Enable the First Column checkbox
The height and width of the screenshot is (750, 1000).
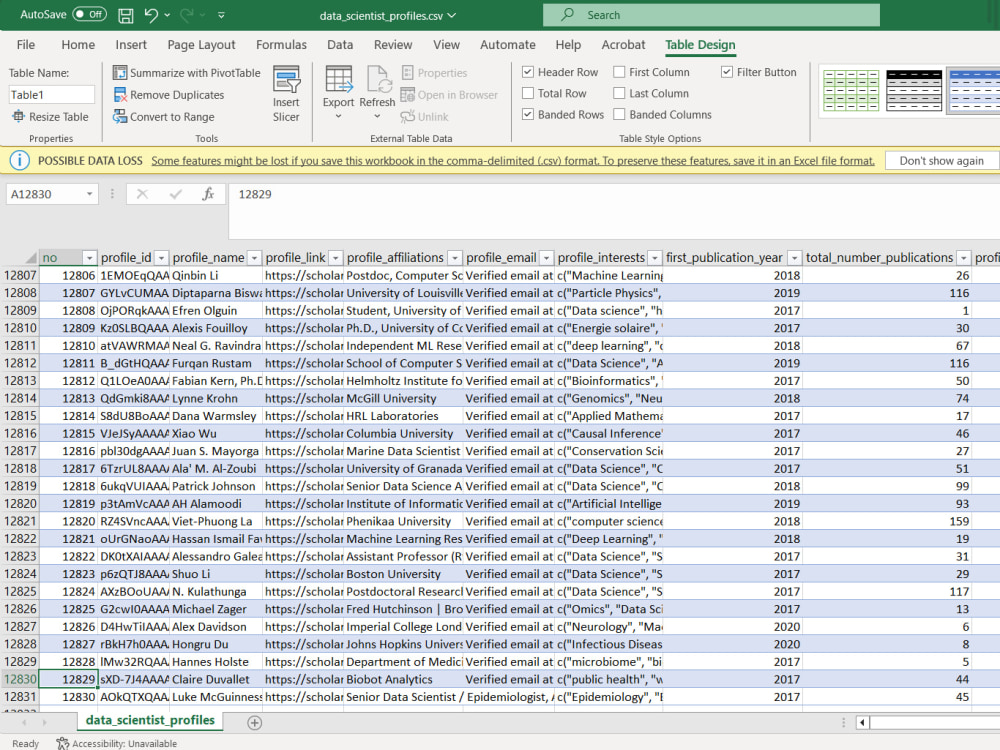coord(619,72)
